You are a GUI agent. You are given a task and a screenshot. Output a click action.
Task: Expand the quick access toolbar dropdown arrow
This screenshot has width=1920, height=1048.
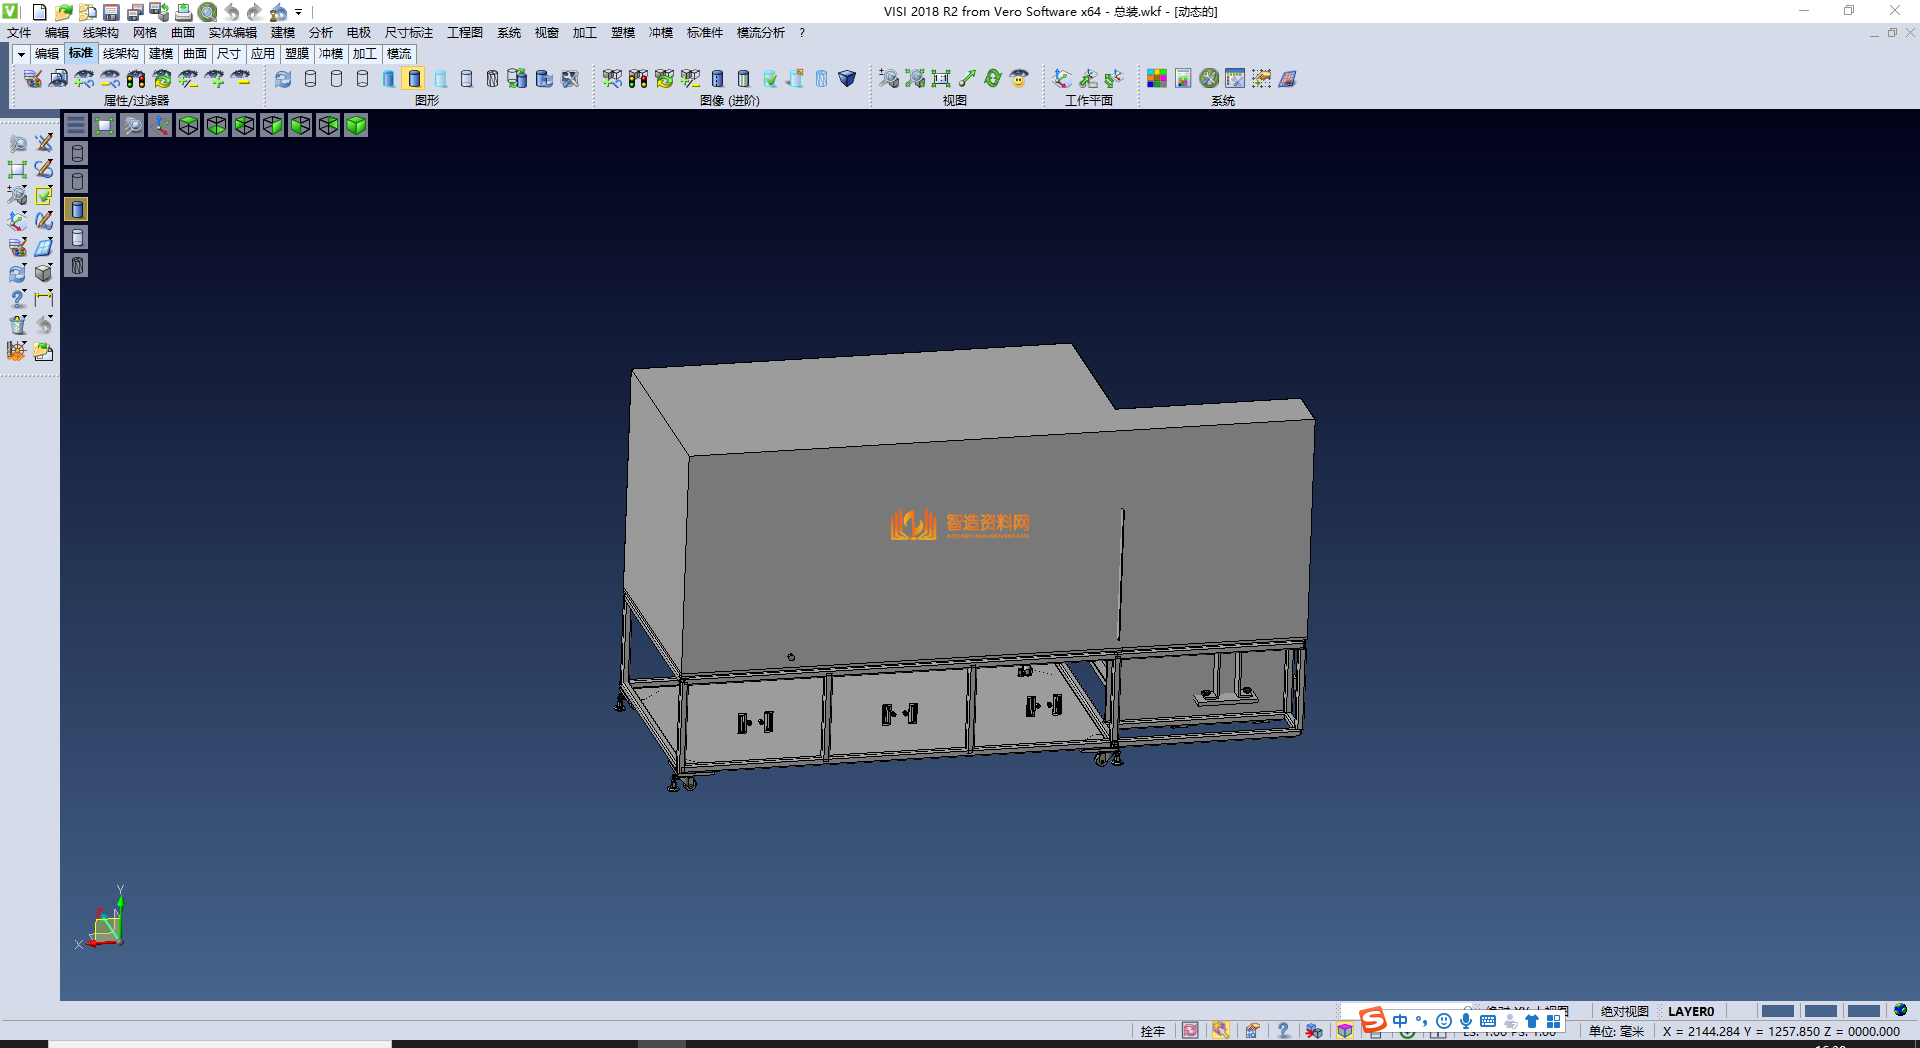click(299, 12)
